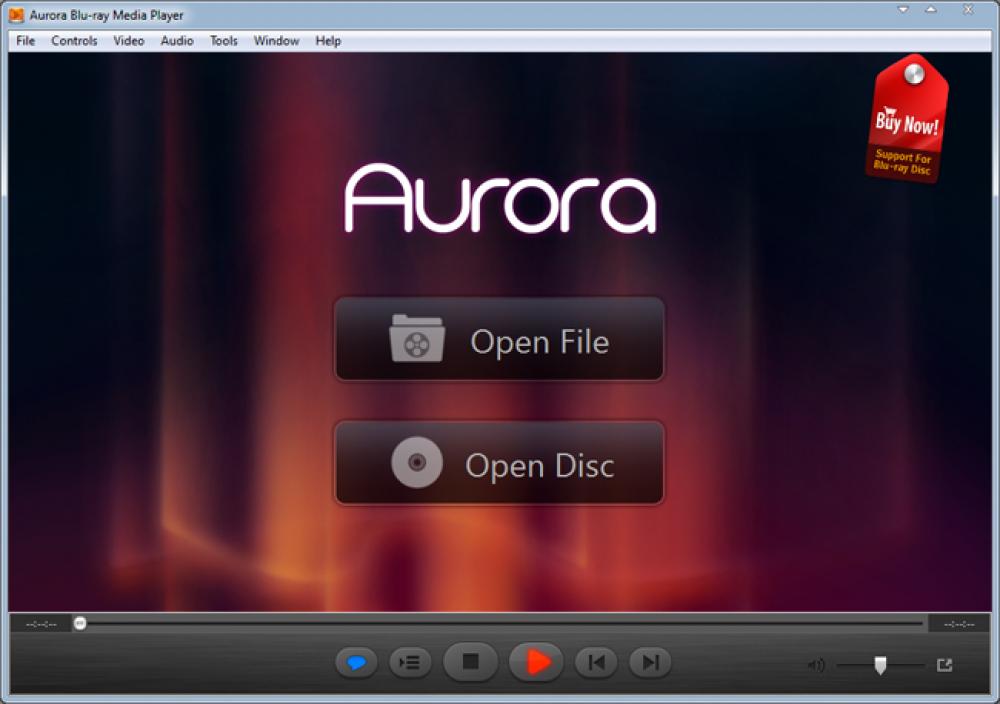
Task: Open the File menu
Action: coord(24,41)
